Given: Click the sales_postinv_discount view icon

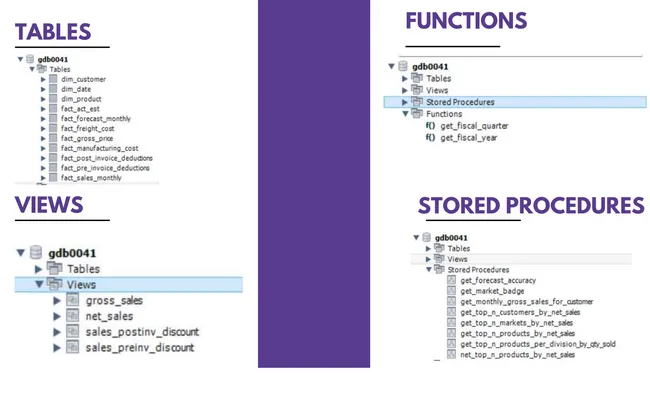Looking at the screenshot, I should [x=73, y=331].
